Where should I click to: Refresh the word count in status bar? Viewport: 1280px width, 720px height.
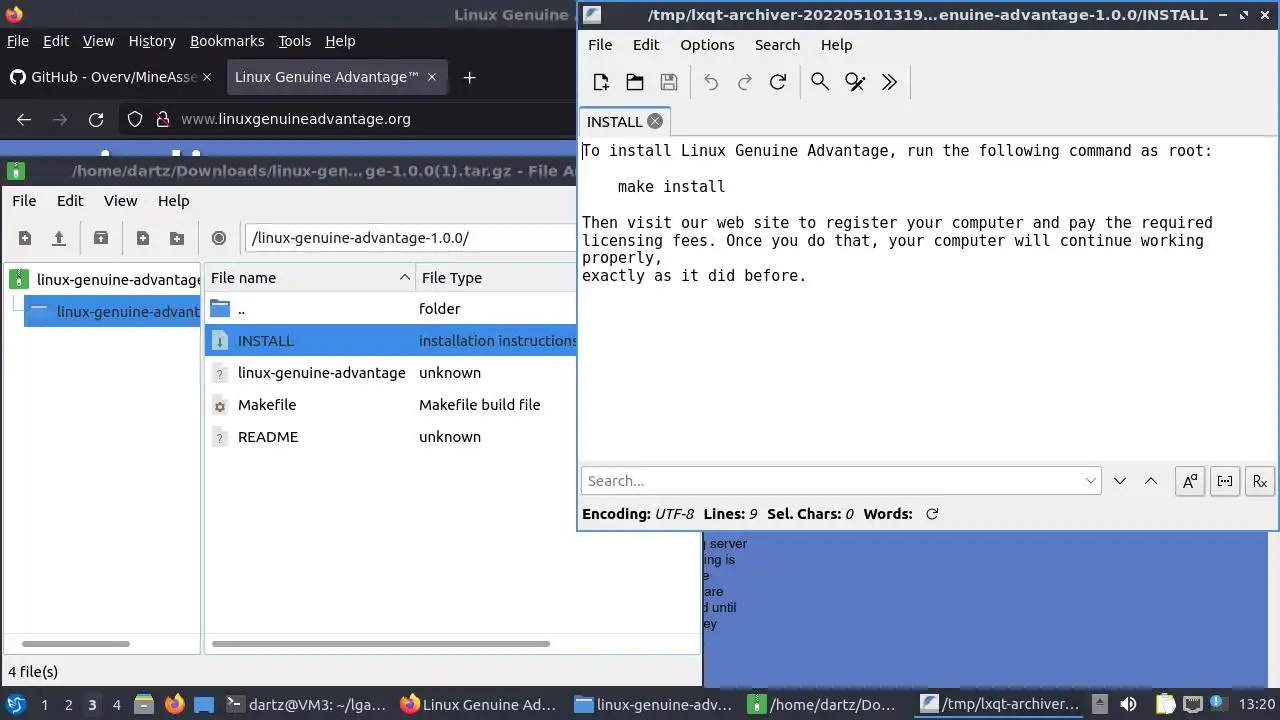tap(932, 514)
